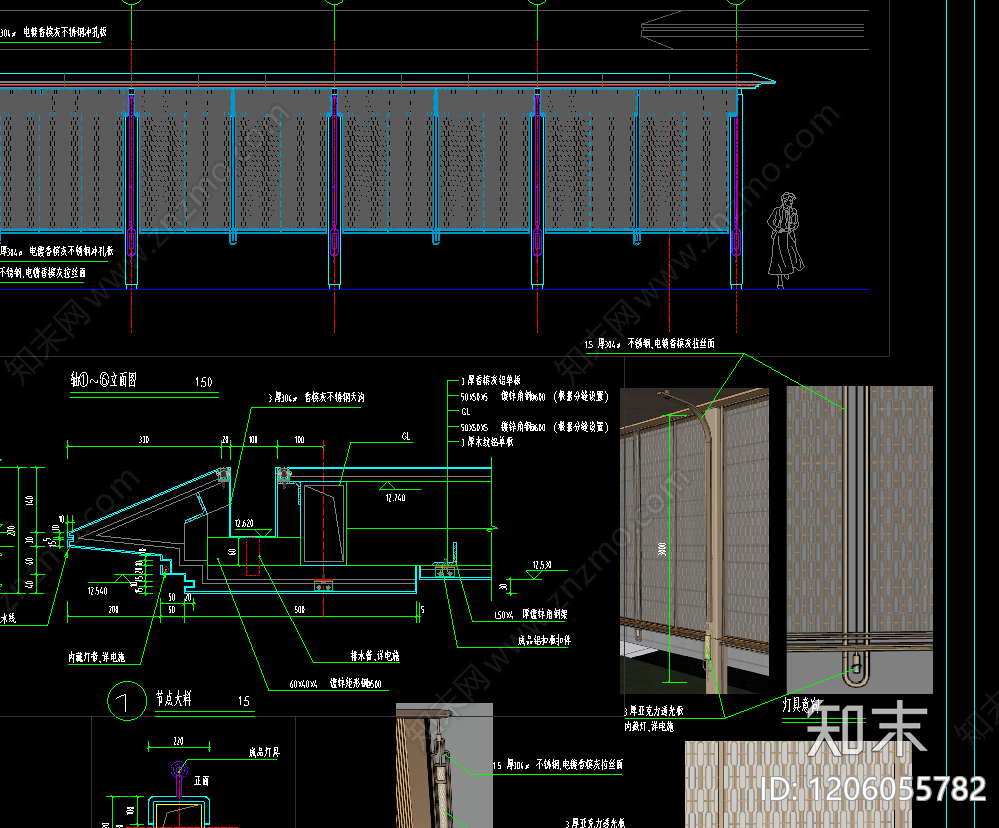Click the 1:50 scale label

[203, 382]
